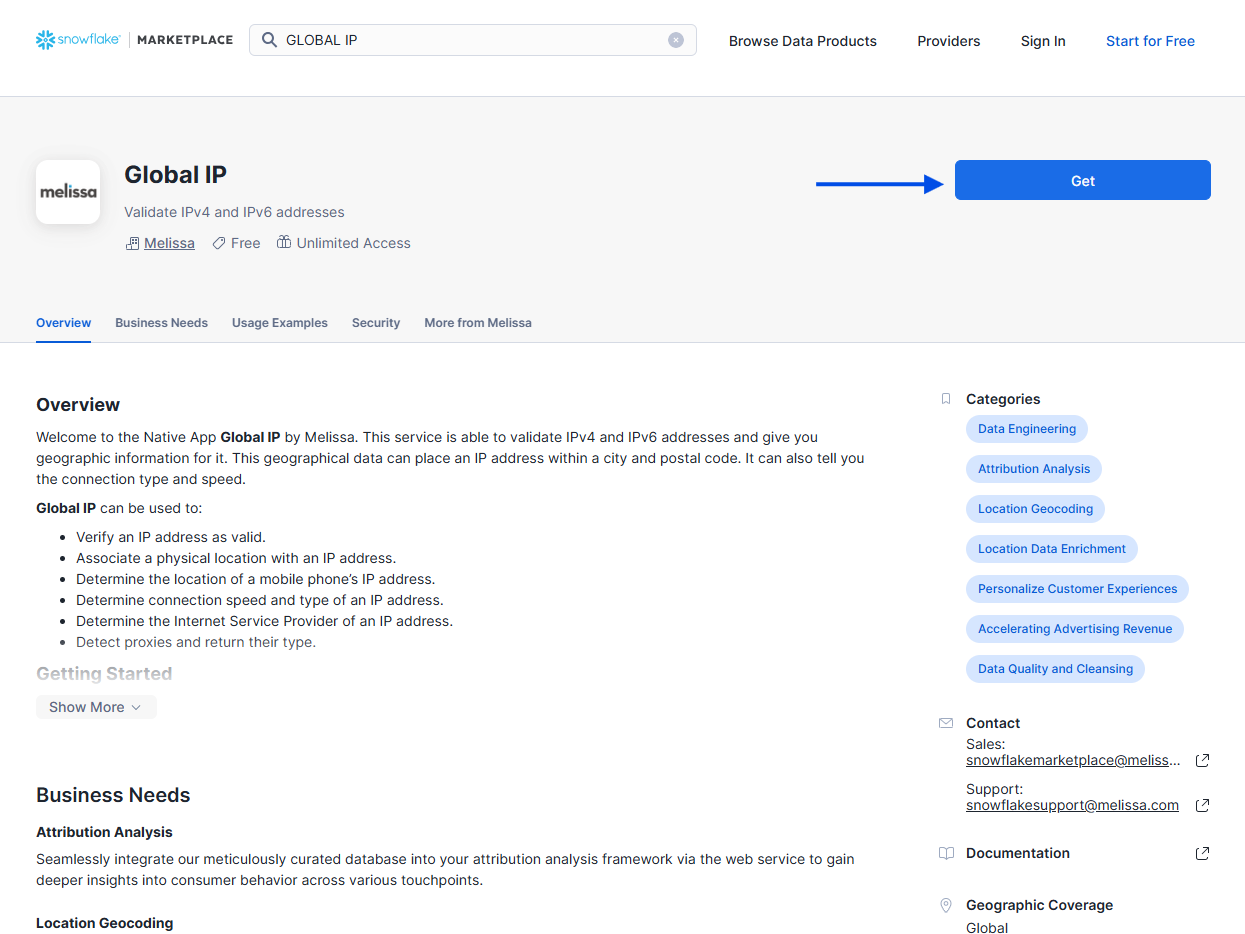
Task: Open the More from Melissa tab
Action: click(x=478, y=323)
